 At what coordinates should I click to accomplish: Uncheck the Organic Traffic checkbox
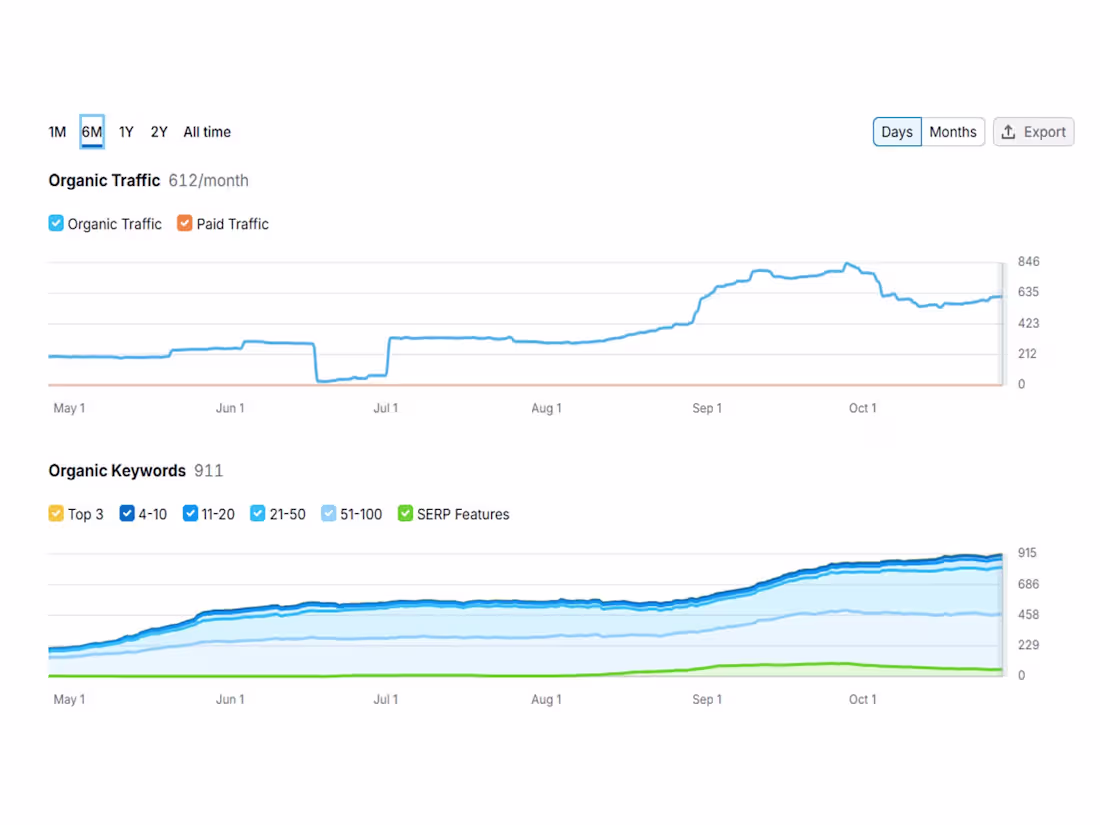[56, 223]
